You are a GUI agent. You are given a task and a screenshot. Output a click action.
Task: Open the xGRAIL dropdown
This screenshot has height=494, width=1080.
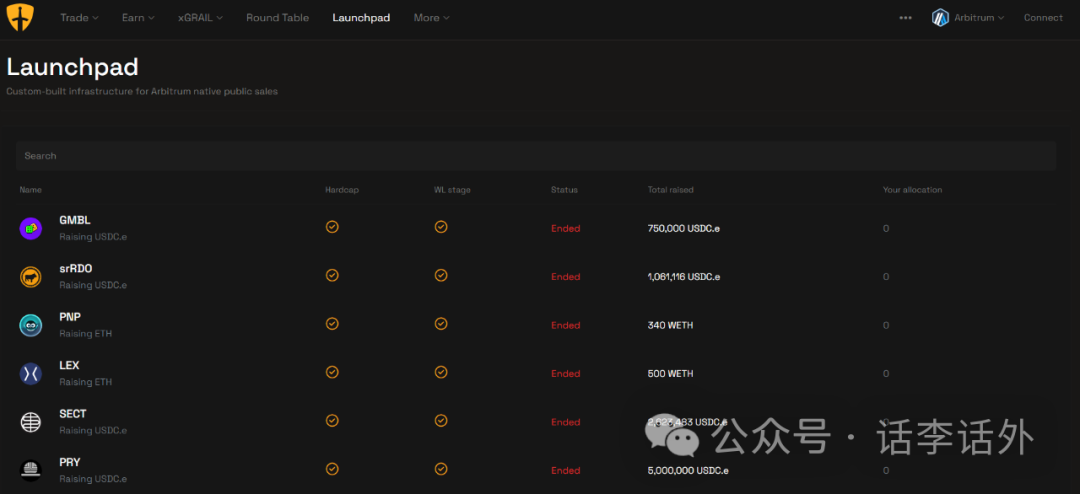pos(200,18)
